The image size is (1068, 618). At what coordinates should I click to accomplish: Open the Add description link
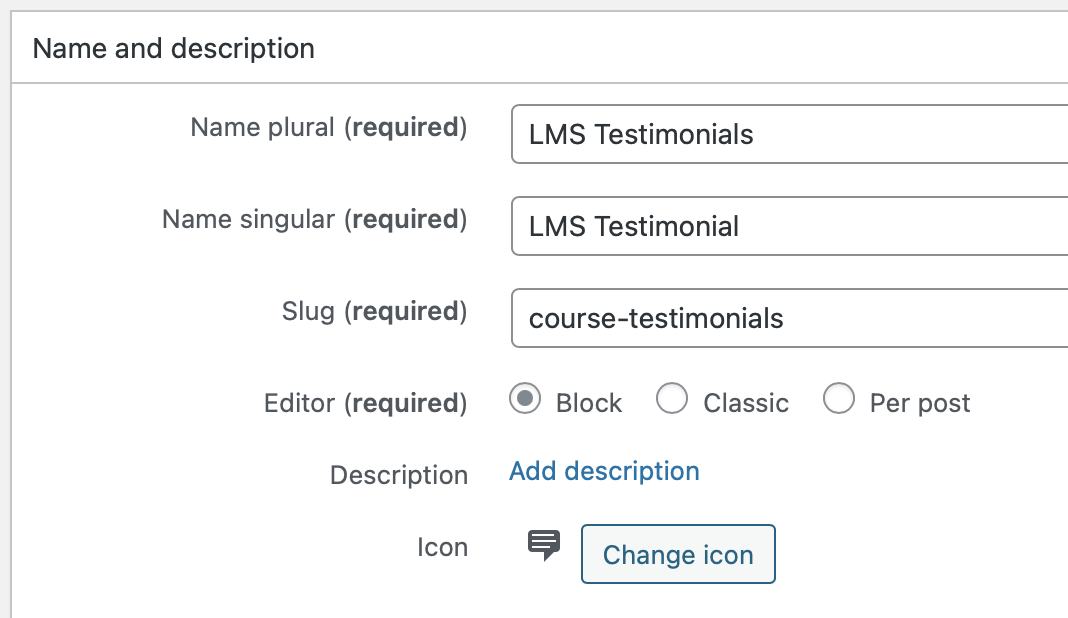point(604,471)
